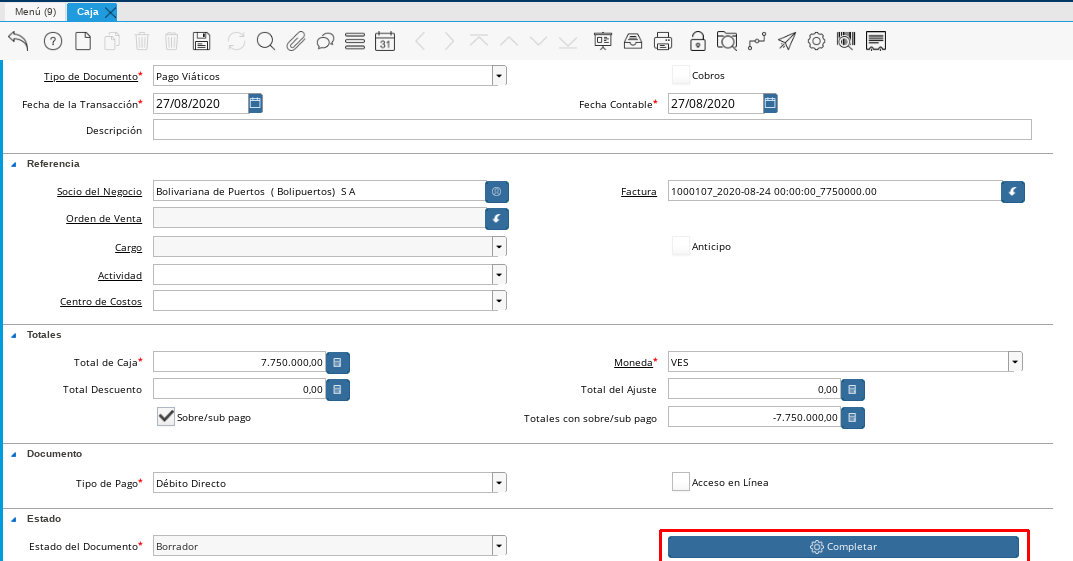Open the Help question mark icon

(53, 41)
